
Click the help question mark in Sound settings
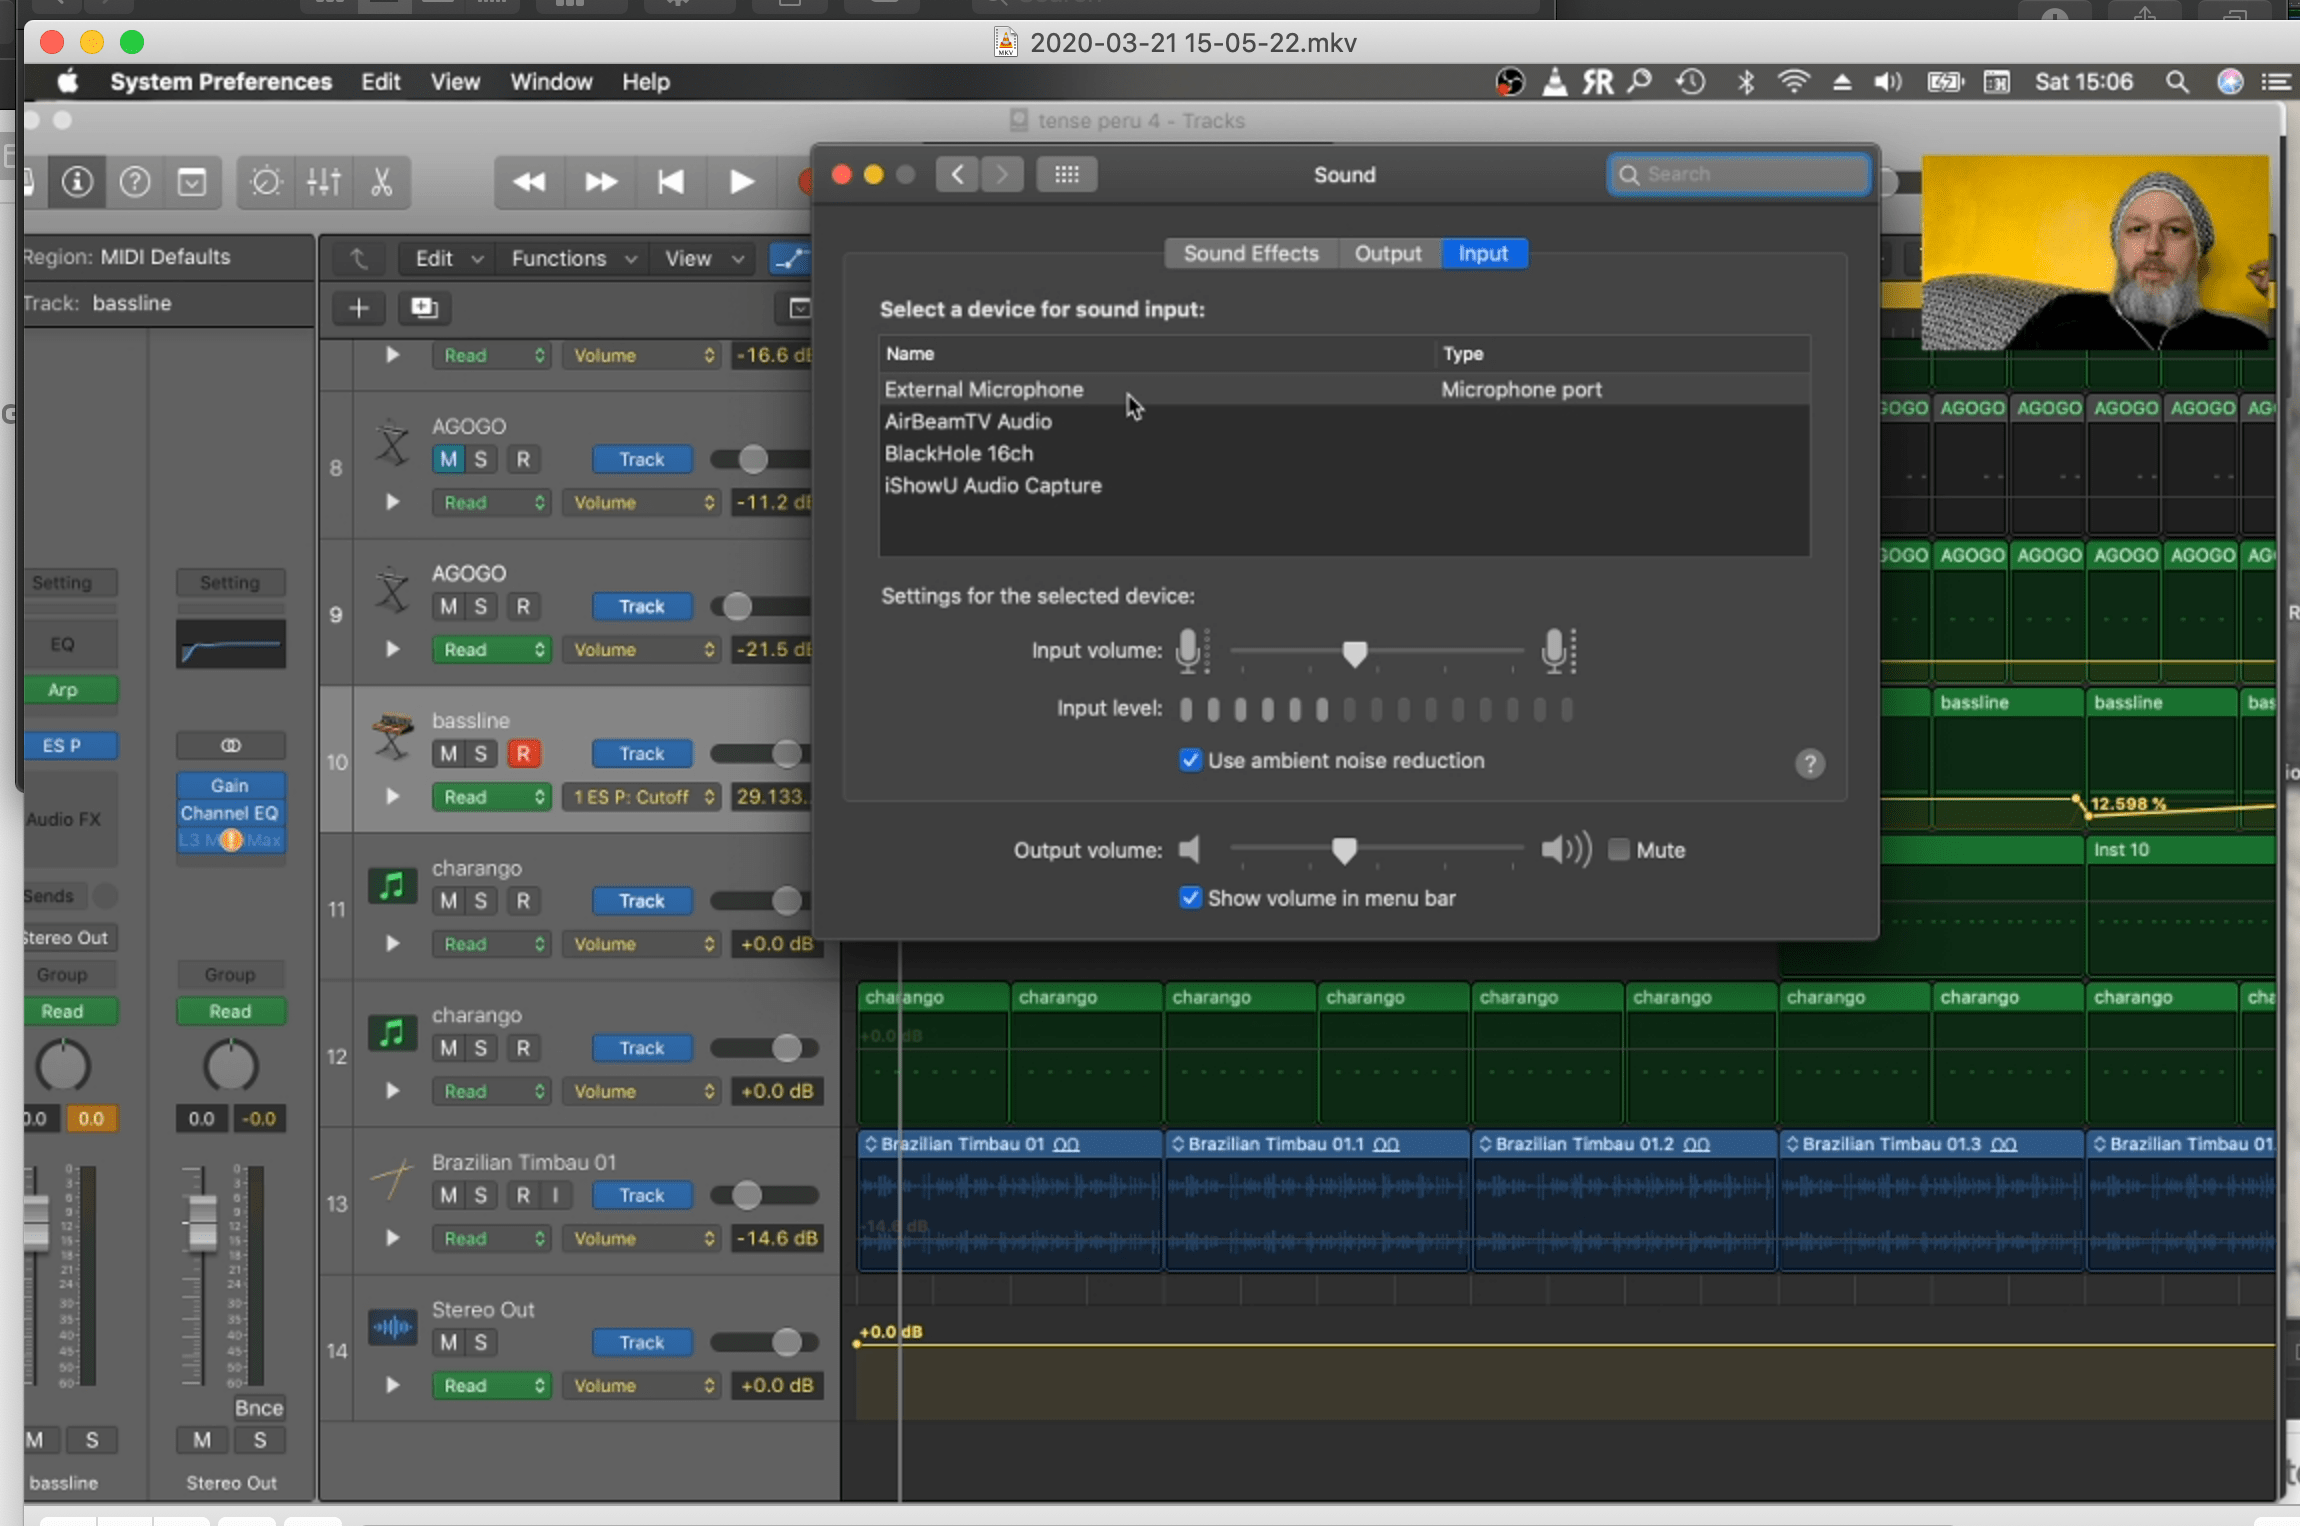[x=1810, y=764]
